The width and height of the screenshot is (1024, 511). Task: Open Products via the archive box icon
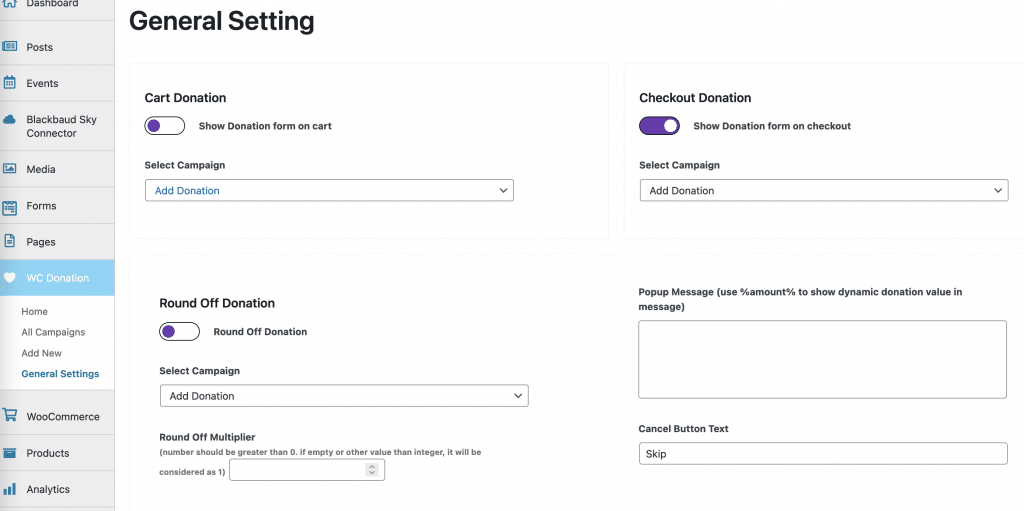point(10,453)
